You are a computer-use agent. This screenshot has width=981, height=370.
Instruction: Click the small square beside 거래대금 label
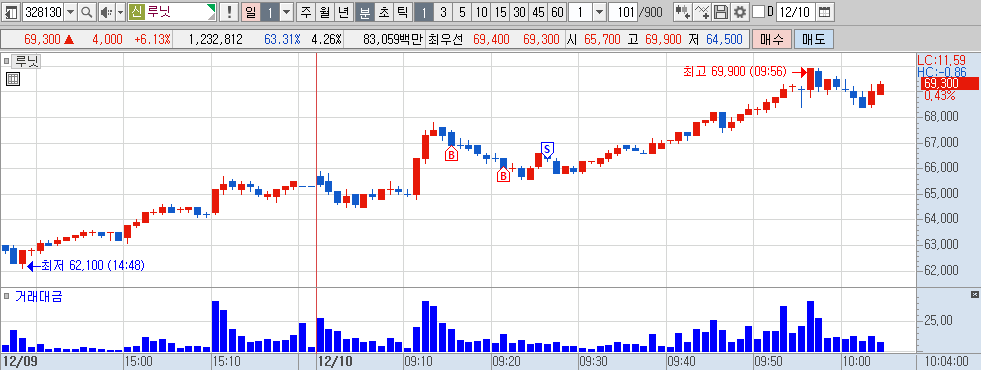(x=7, y=296)
